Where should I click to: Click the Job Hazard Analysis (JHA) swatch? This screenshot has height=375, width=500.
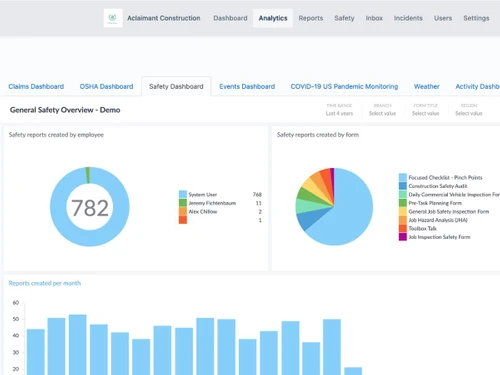(x=403, y=220)
